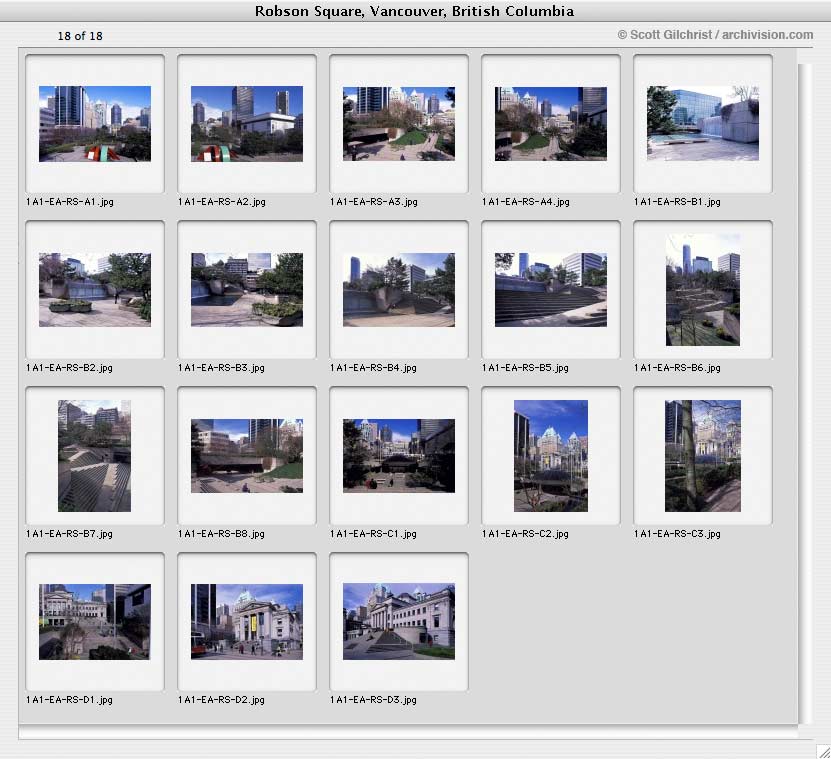
Task: Click the caption 1A1-EA-RS-B3.jpg
Action: click(x=221, y=368)
